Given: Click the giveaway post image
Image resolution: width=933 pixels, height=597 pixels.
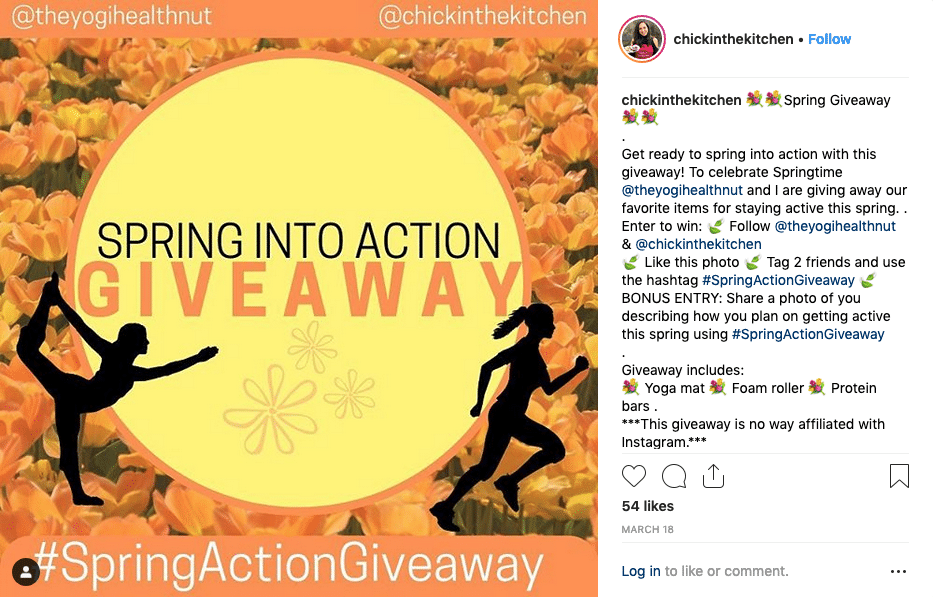Looking at the screenshot, I should [299, 298].
